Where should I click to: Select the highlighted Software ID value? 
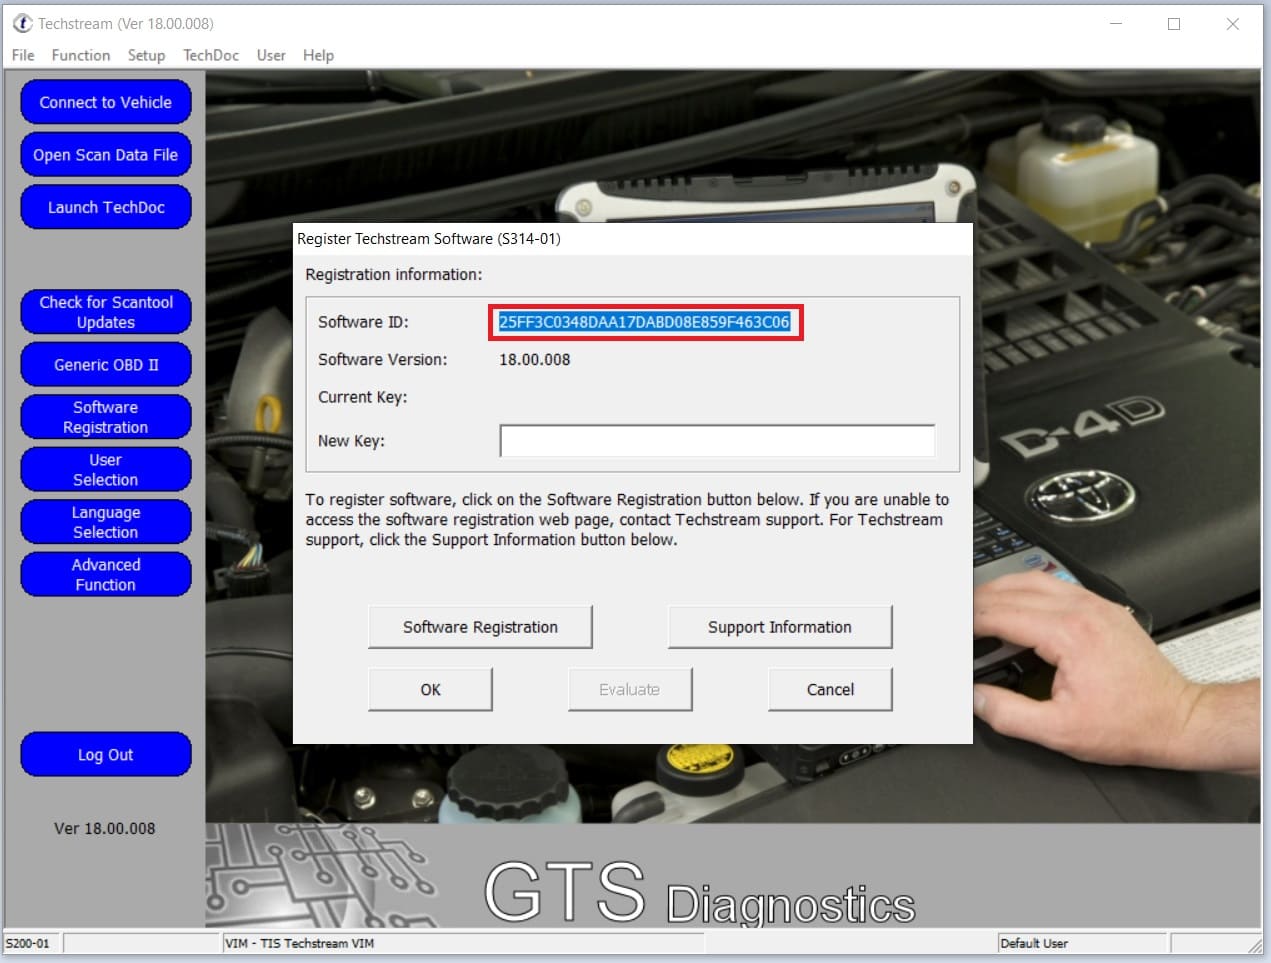645,322
